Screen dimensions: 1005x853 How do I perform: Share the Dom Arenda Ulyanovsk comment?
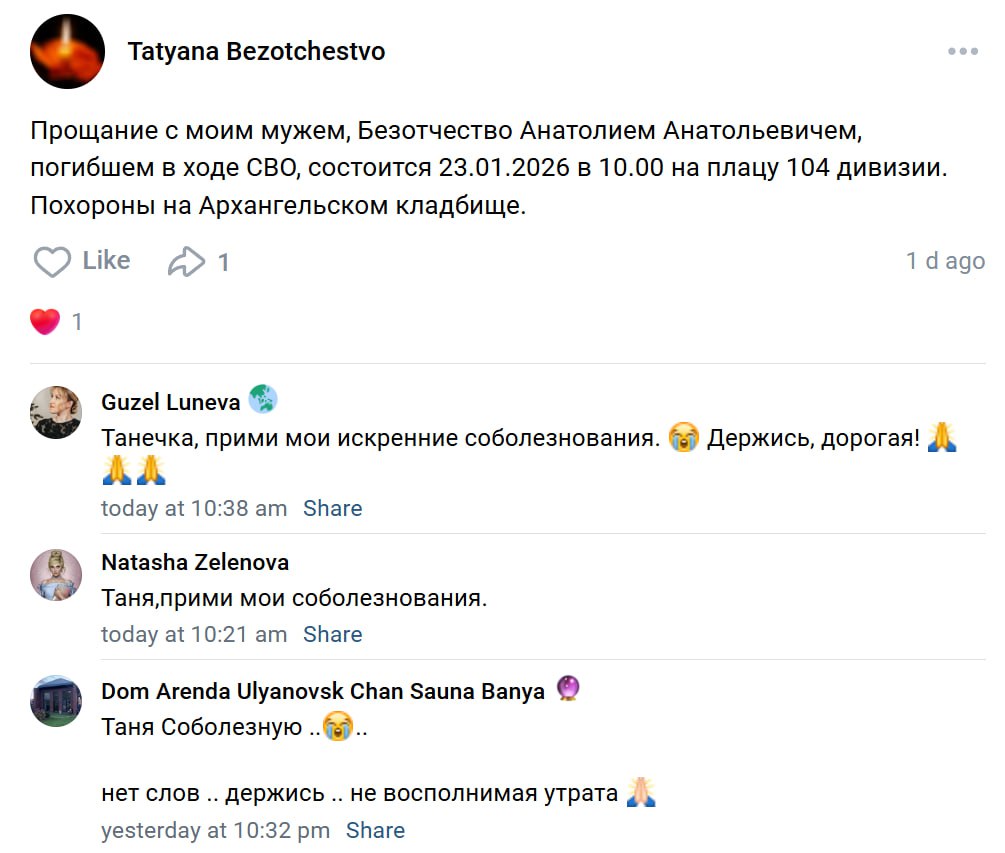[375, 830]
